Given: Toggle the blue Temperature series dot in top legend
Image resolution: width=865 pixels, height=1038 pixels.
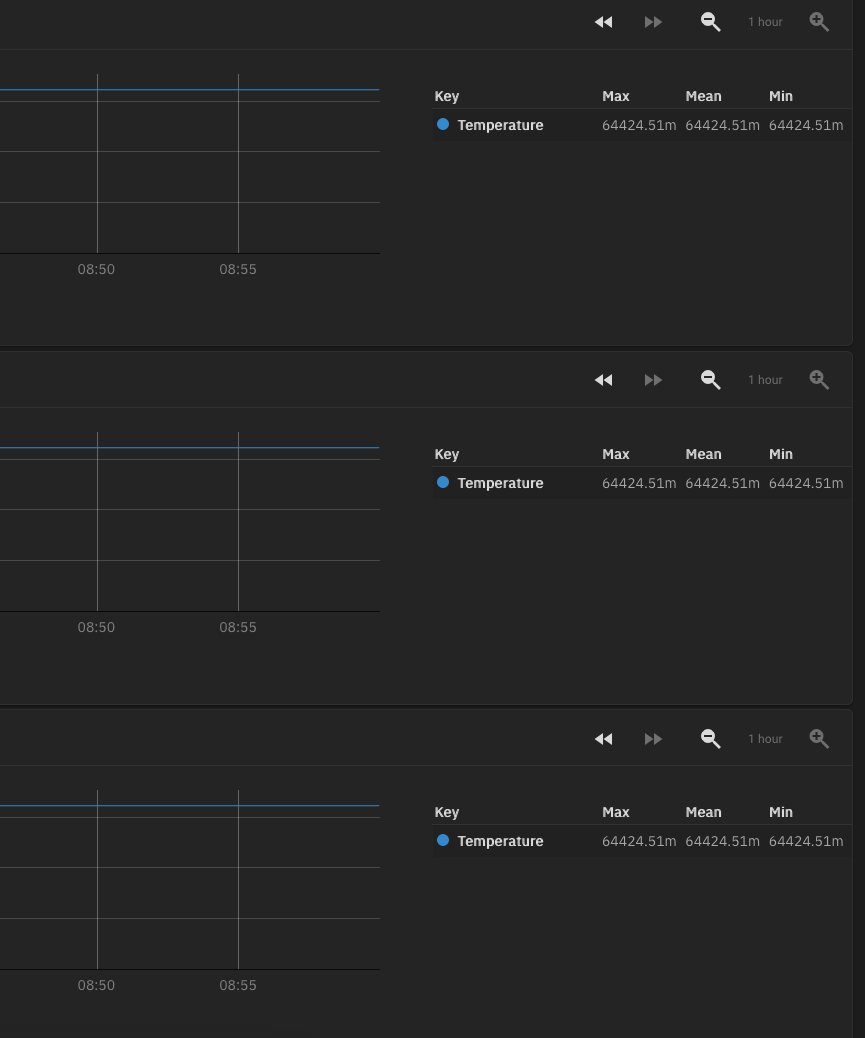Looking at the screenshot, I should pyautogui.click(x=443, y=124).
